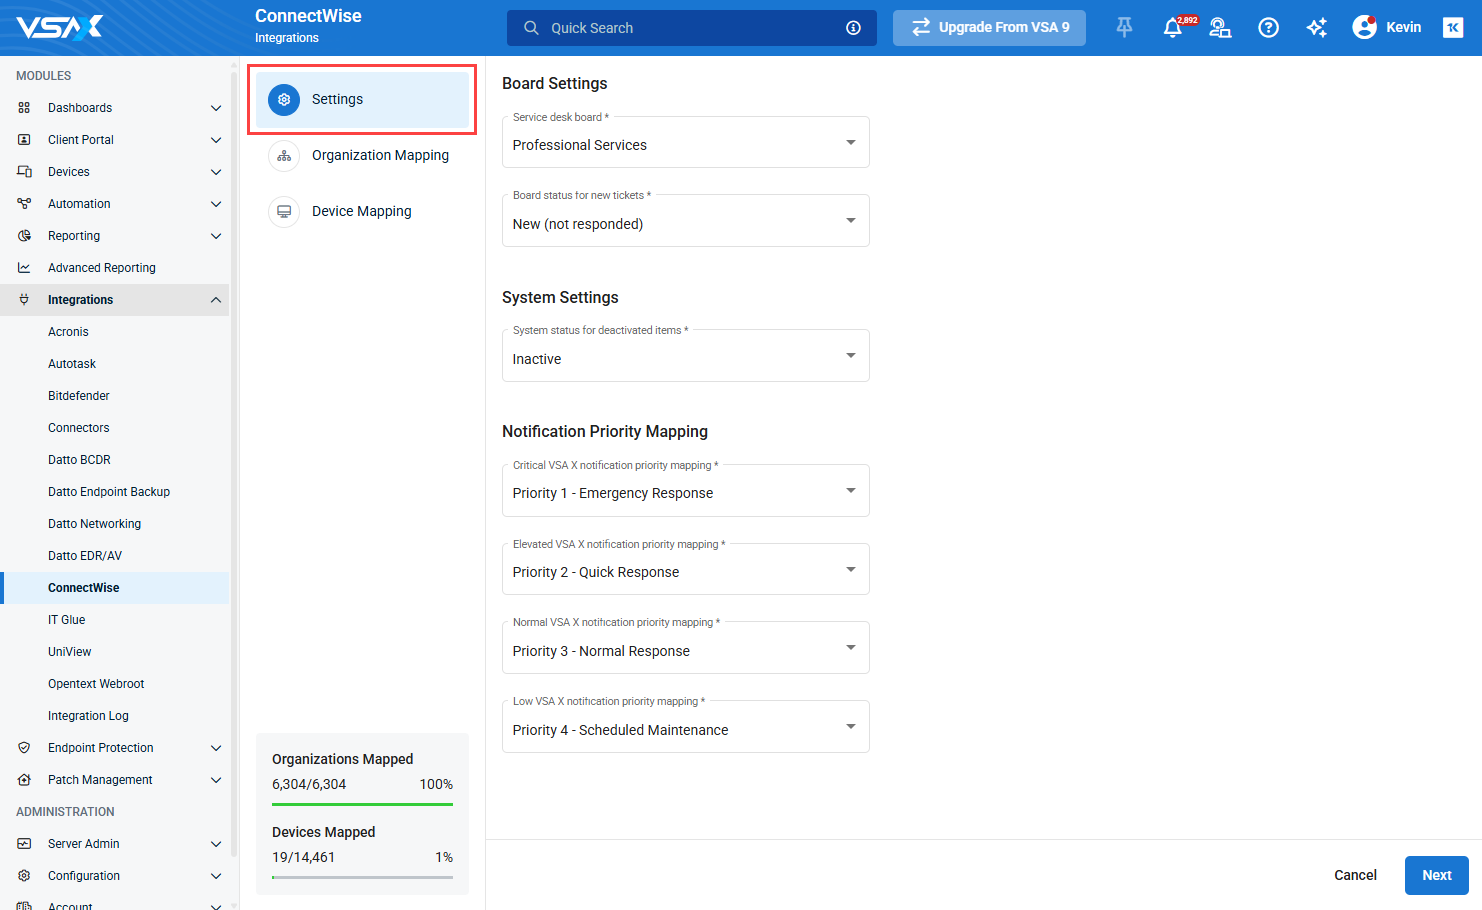This screenshot has width=1482, height=910.
Task: Open the notifications bell
Action: click(1173, 28)
